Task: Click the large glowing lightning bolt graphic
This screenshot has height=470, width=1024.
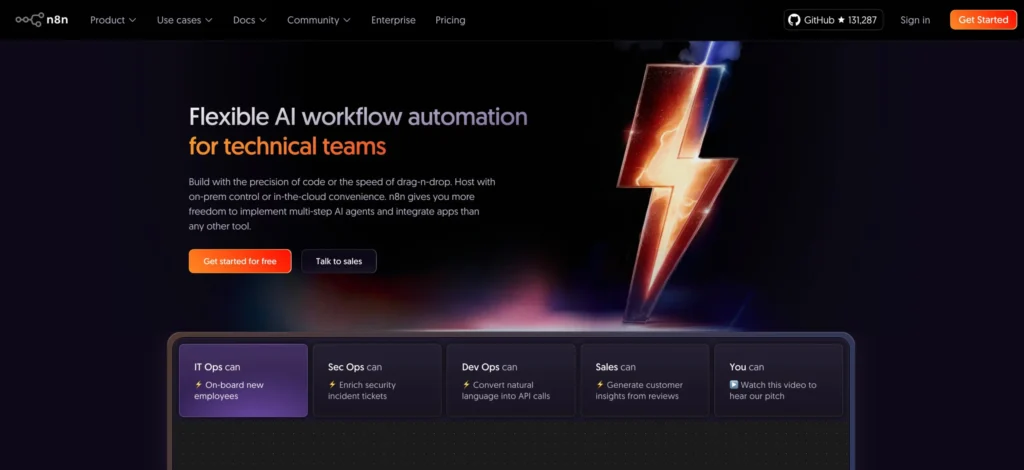Action: coord(670,180)
